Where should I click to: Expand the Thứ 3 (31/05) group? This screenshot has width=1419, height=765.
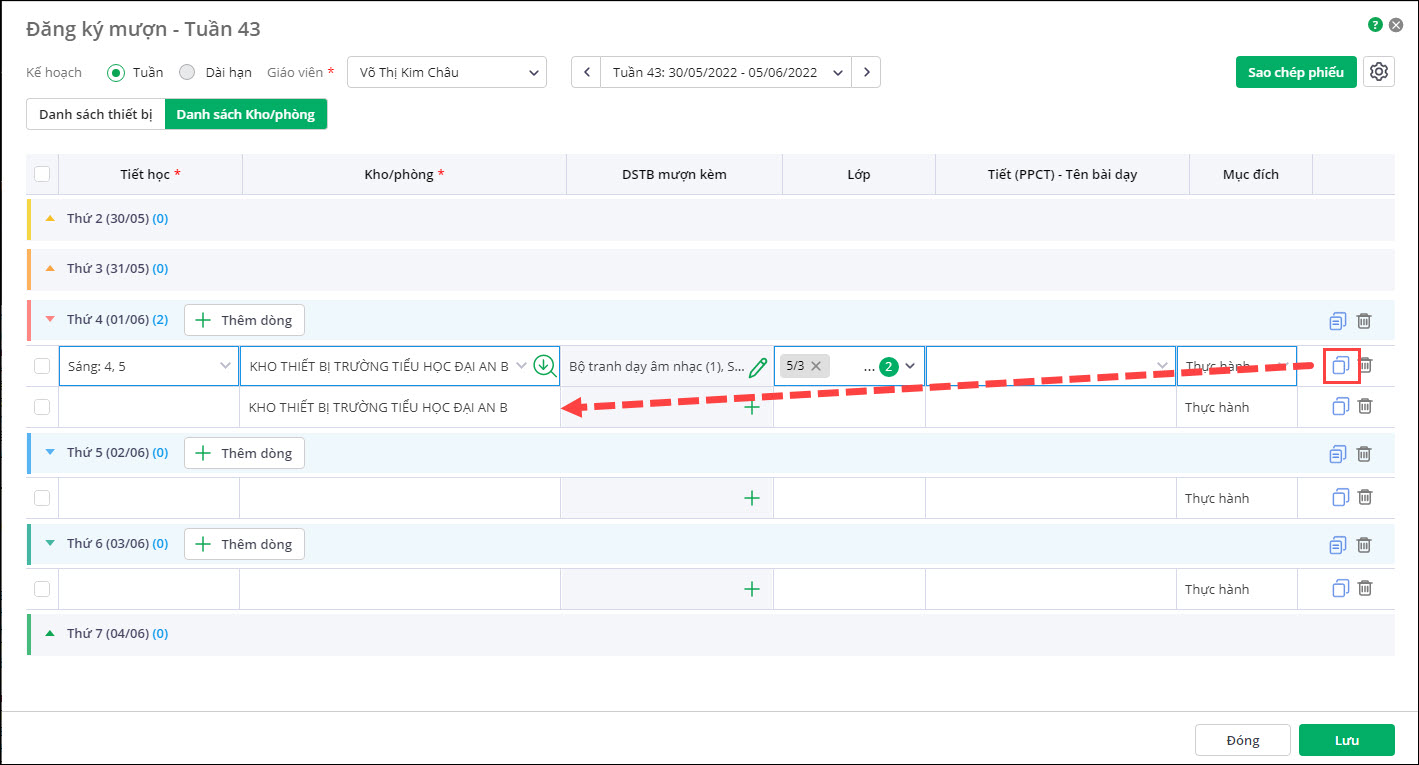click(x=50, y=268)
